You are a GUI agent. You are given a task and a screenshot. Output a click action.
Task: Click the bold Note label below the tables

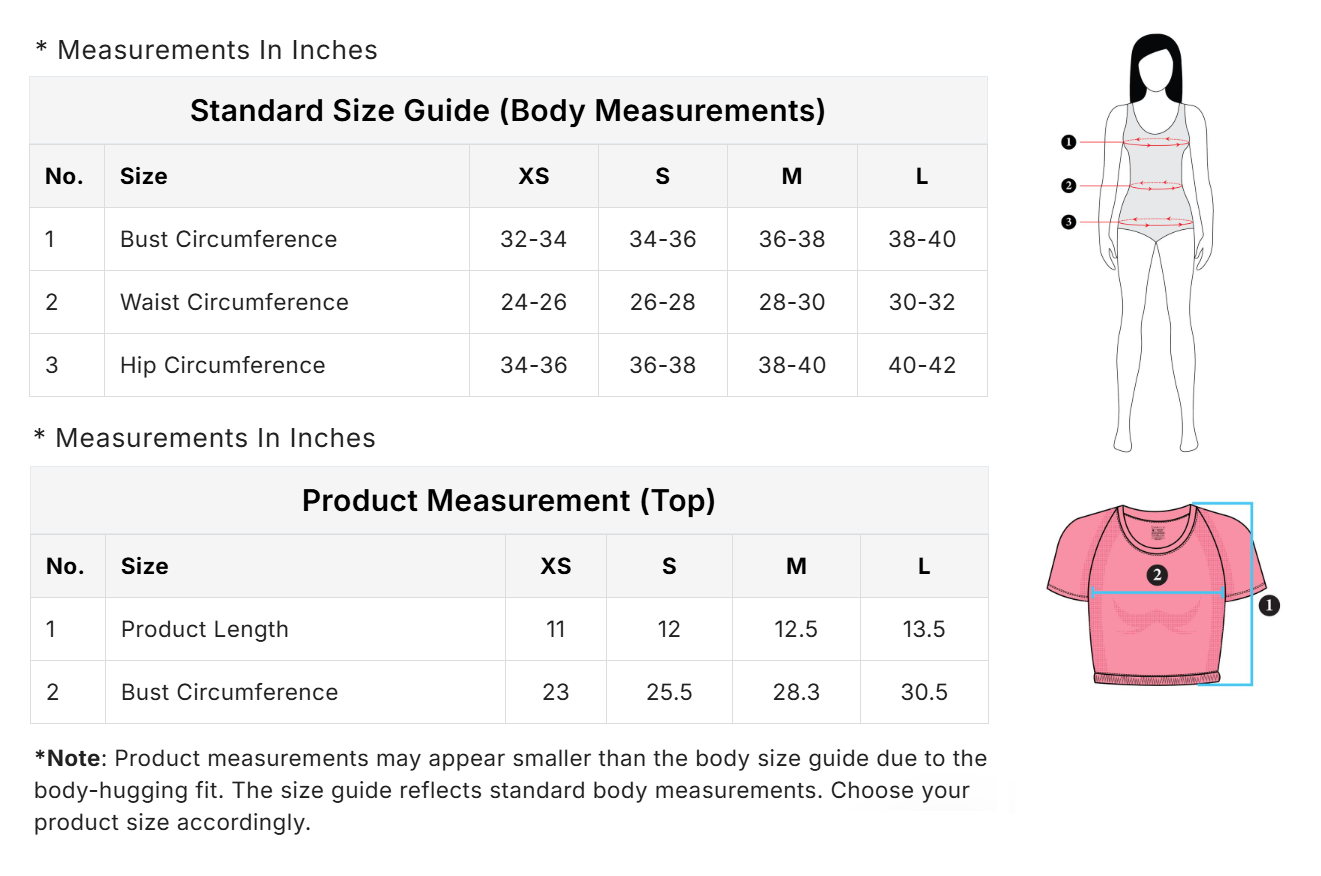click(x=68, y=758)
